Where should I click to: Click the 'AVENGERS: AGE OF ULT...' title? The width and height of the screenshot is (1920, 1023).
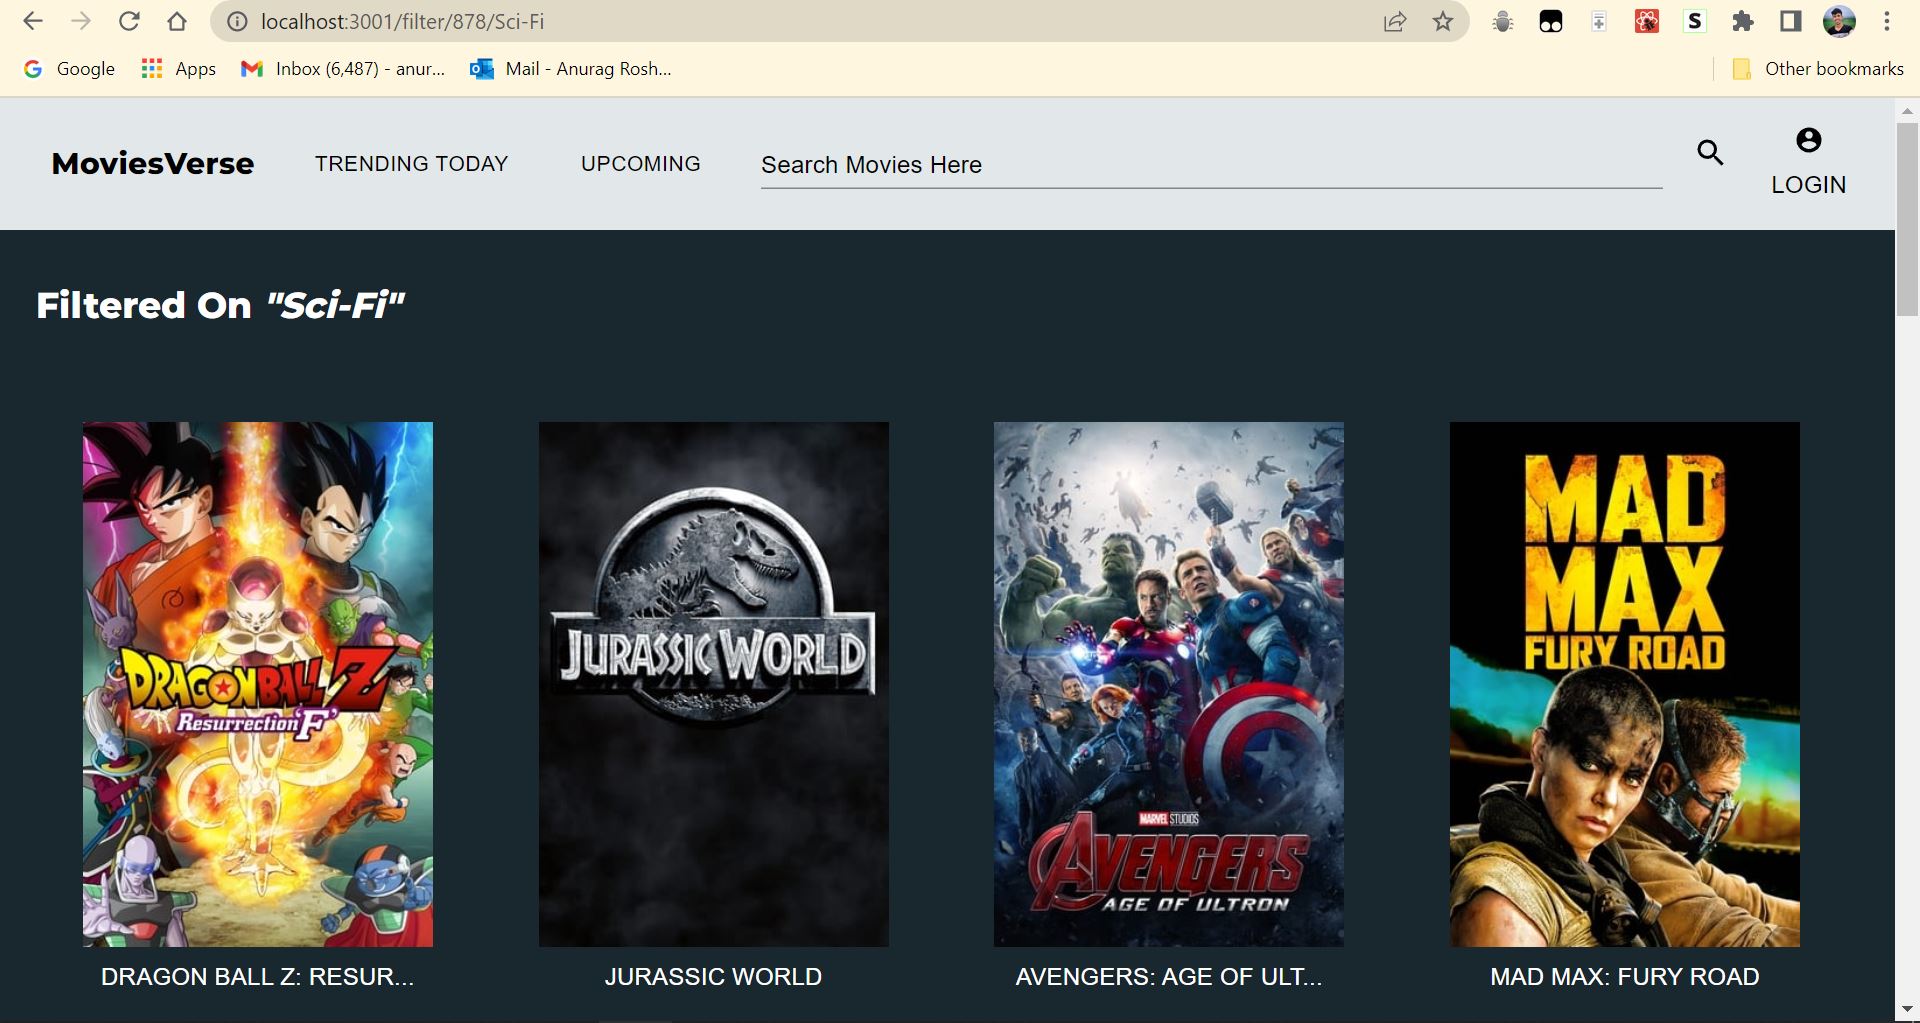point(1169,977)
